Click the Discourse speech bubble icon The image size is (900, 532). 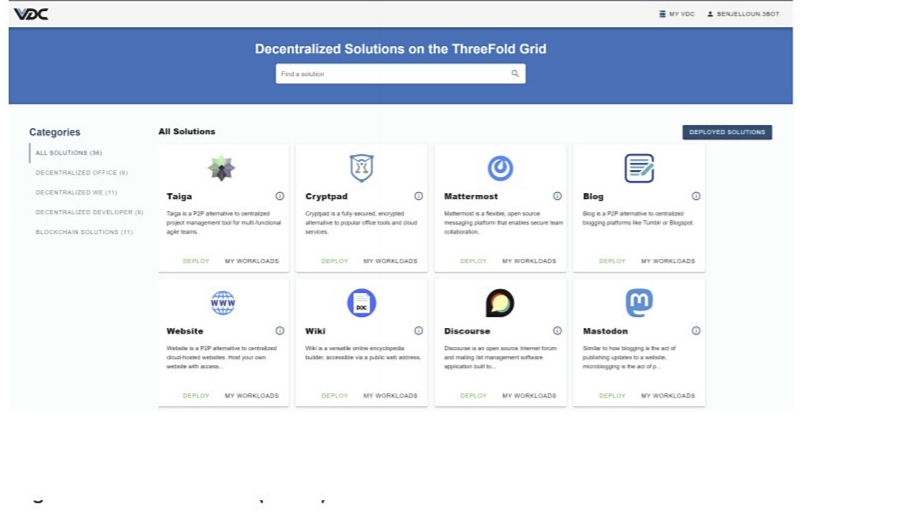[500, 303]
